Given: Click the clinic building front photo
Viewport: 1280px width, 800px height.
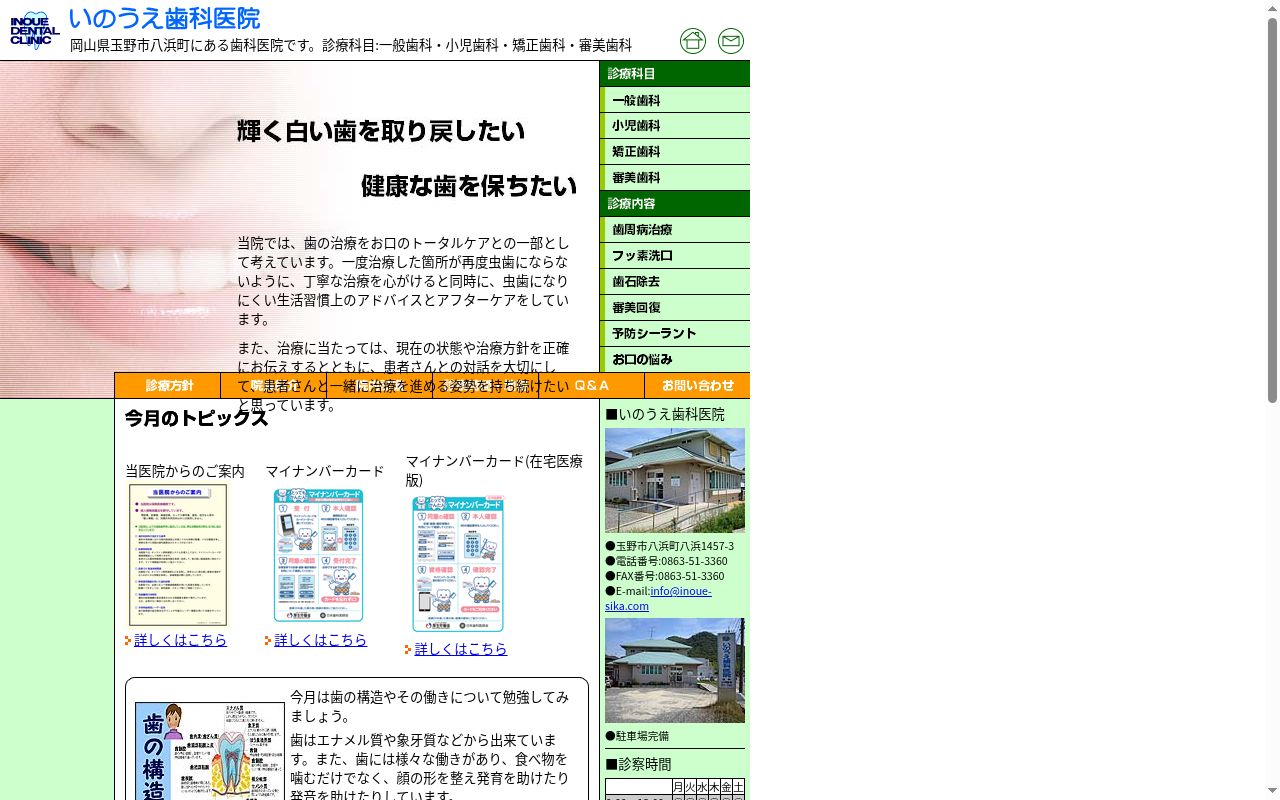Looking at the screenshot, I should (675, 481).
